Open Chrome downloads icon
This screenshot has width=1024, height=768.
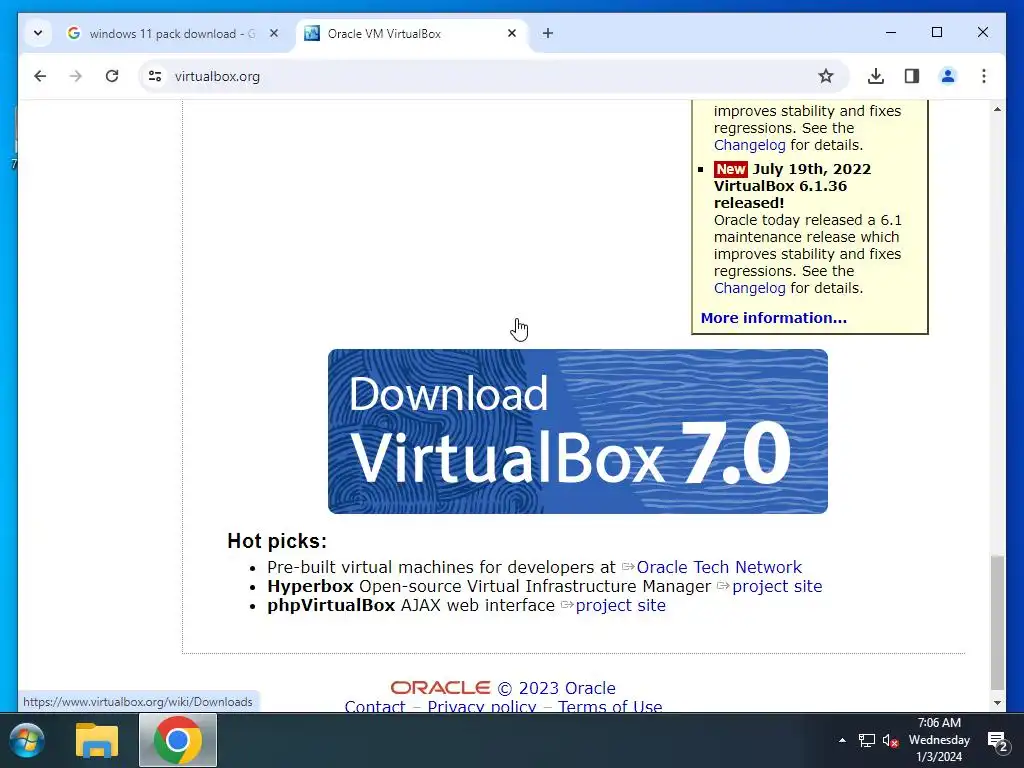click(876, 76)
